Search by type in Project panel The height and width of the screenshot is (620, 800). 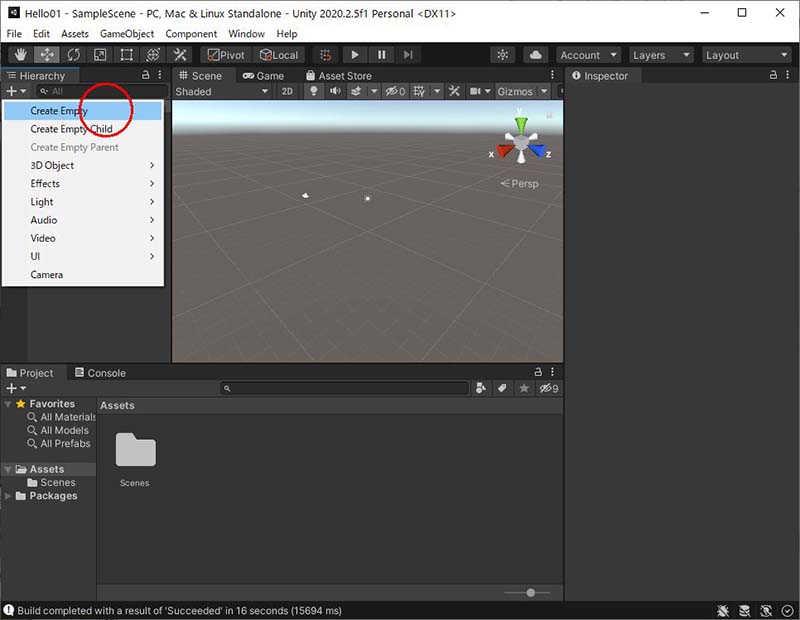click(481, 388)
